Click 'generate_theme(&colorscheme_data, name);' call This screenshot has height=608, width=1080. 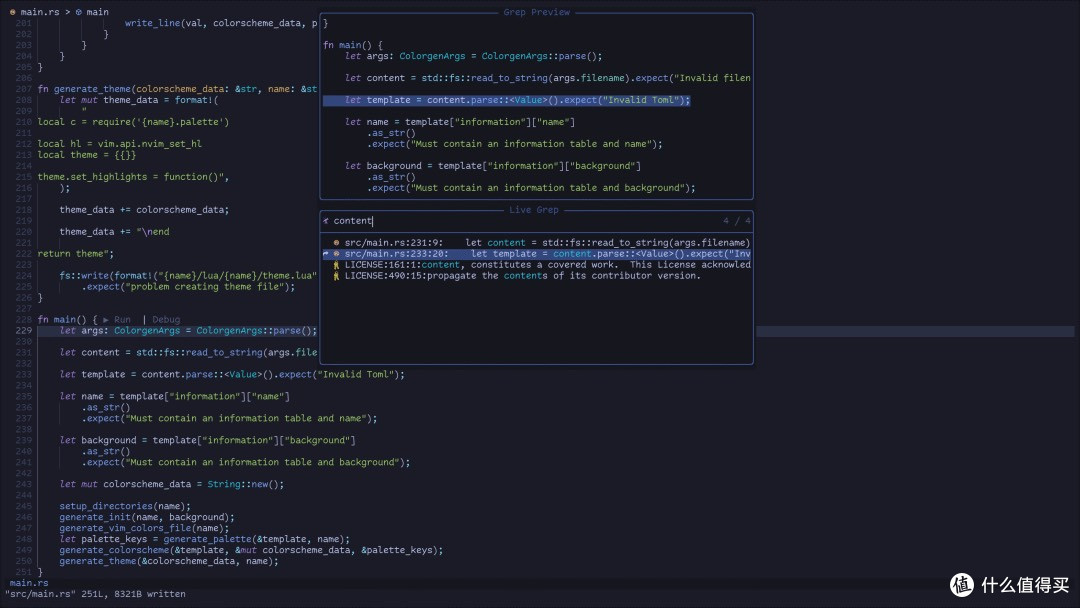click(169, 561)
